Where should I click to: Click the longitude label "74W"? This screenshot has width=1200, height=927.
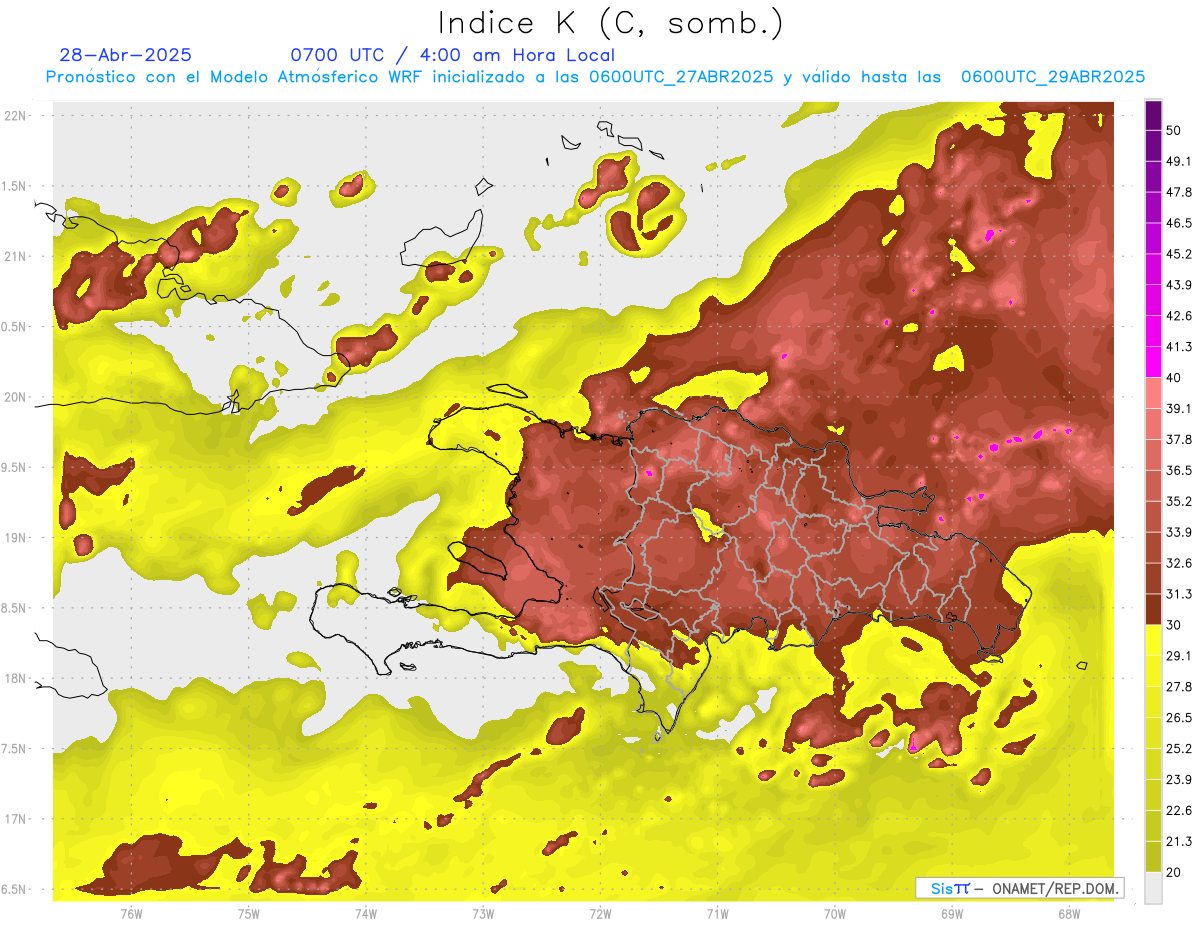(365, 913)
